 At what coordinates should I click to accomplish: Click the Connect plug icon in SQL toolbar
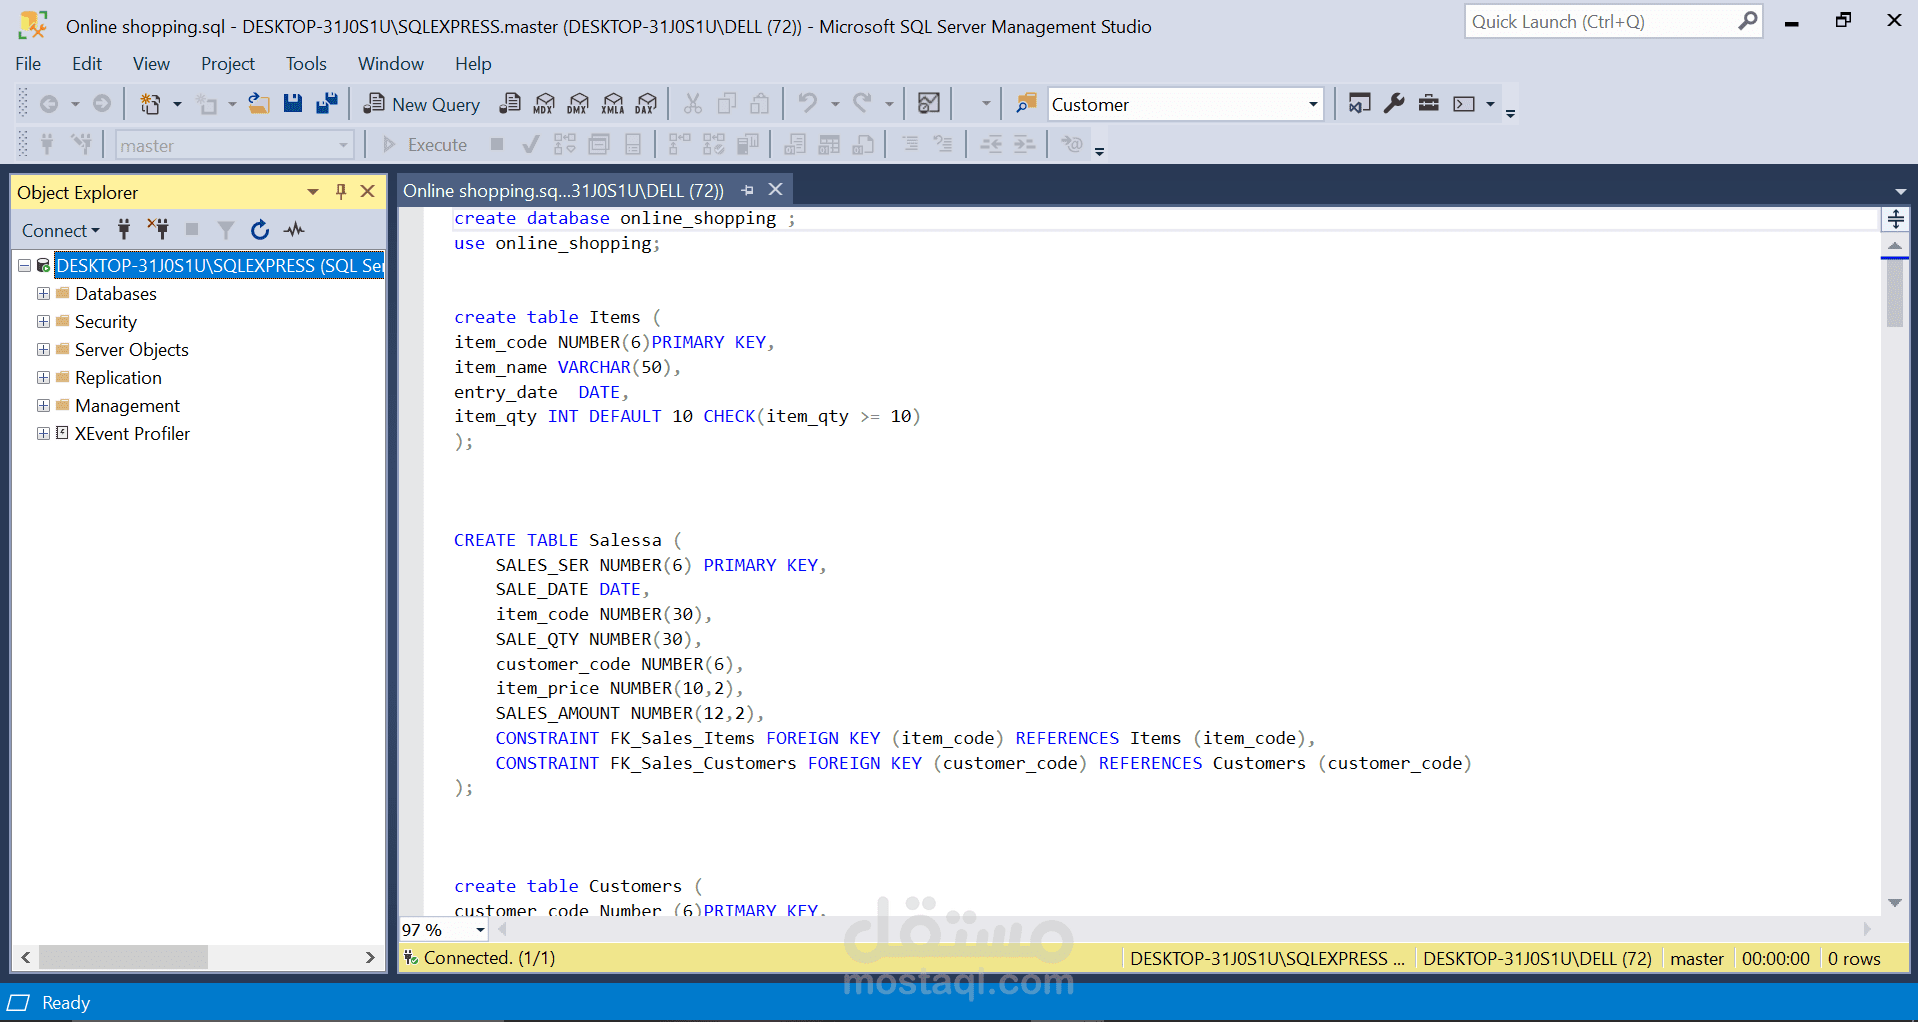(47, 145)
